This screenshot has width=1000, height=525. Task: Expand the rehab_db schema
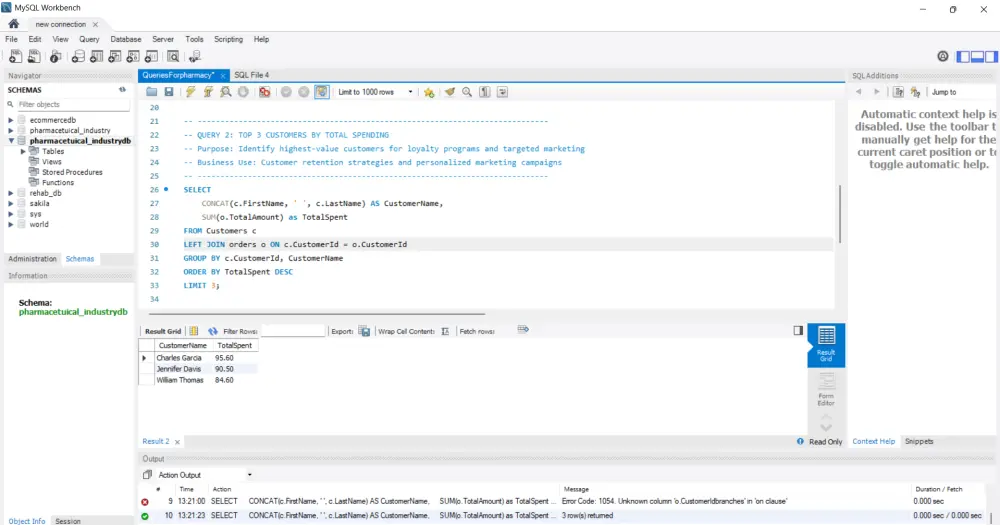[x=11, y=193]
